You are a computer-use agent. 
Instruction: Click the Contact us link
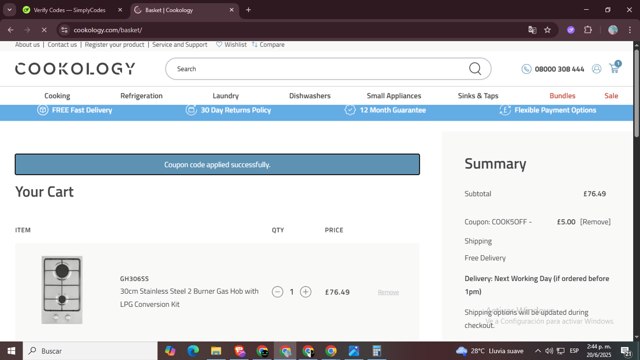coord(62,44)
